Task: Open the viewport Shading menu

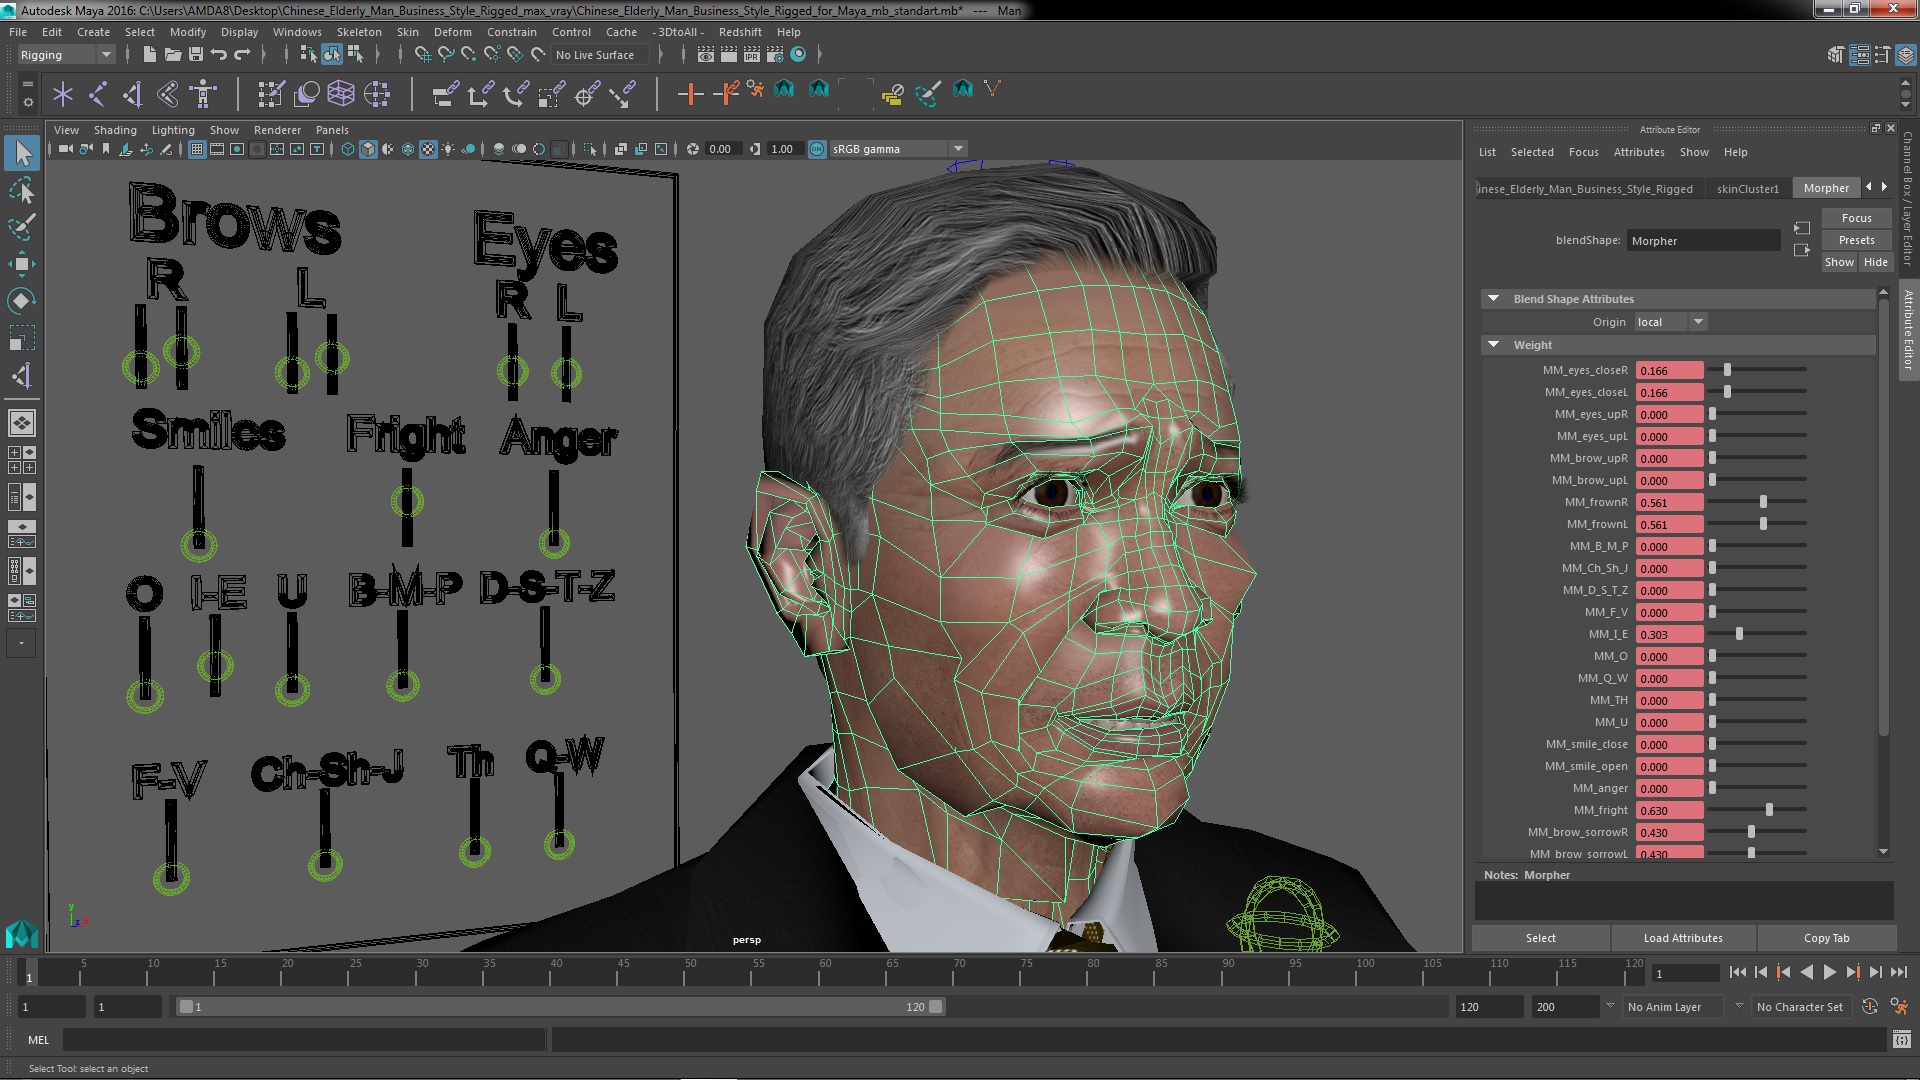Action: tap(115, 130)
